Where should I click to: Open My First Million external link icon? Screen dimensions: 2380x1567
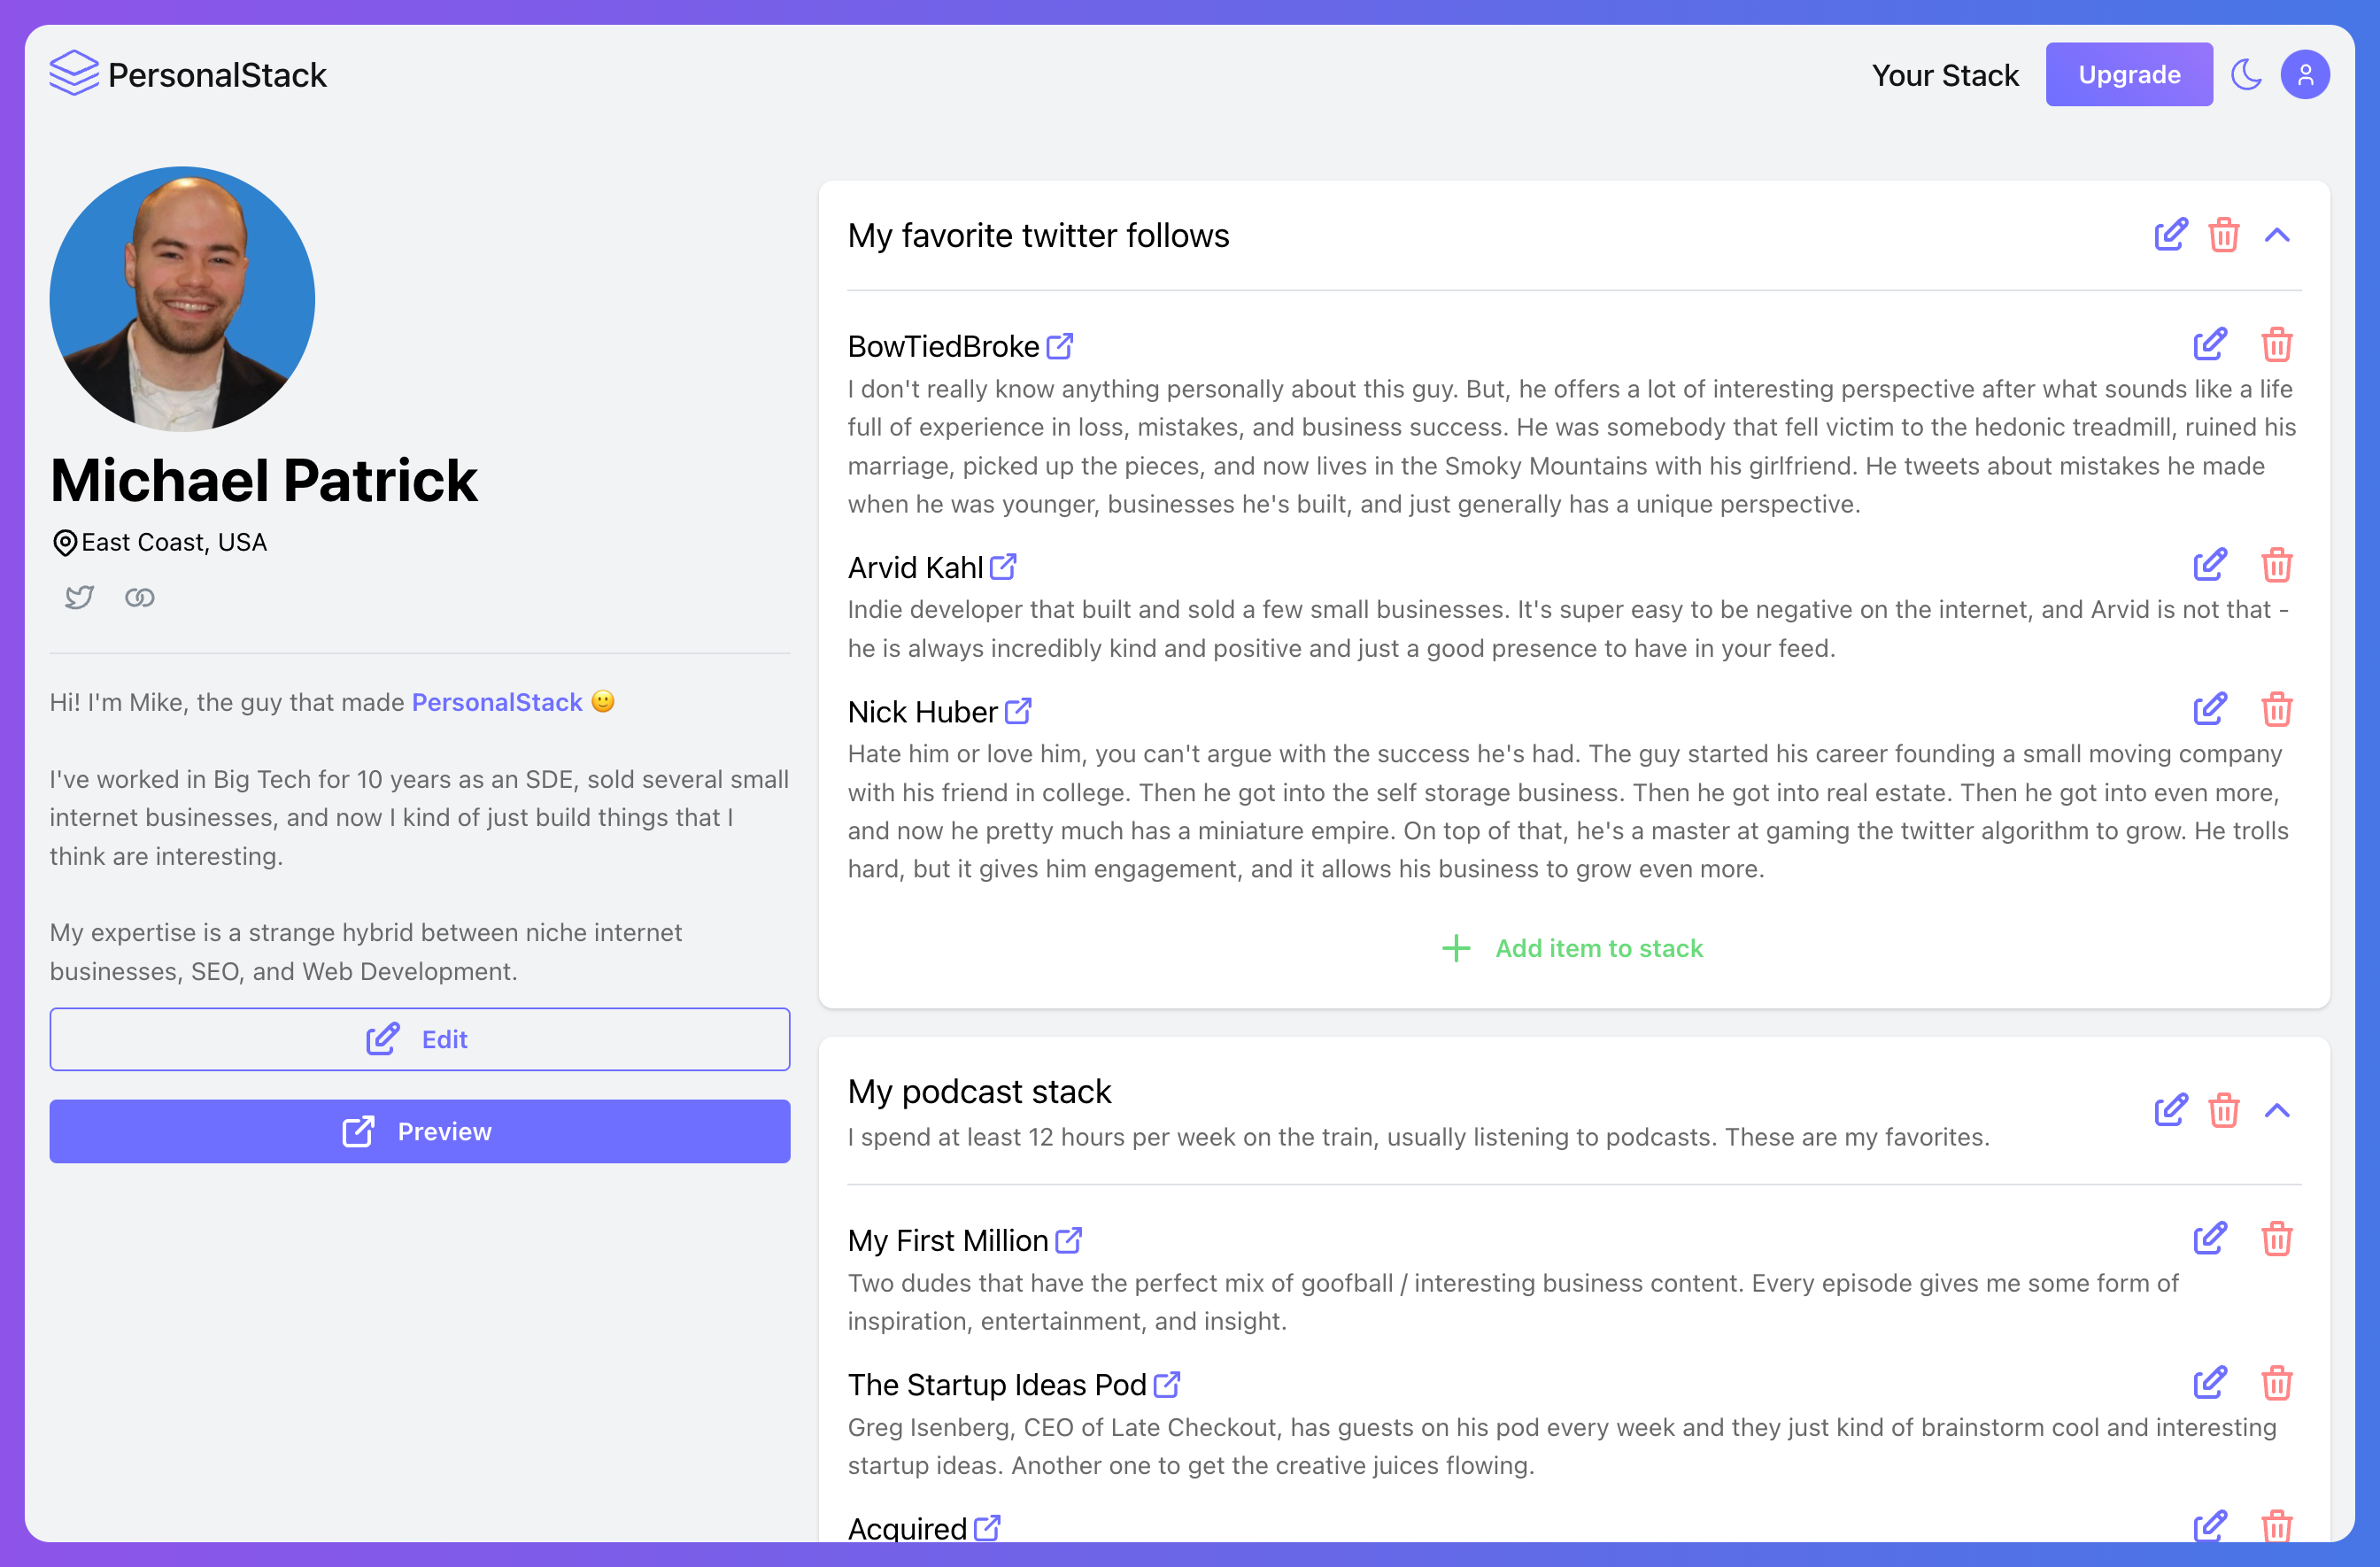pyautogui.click(x=1069, y=1240)
